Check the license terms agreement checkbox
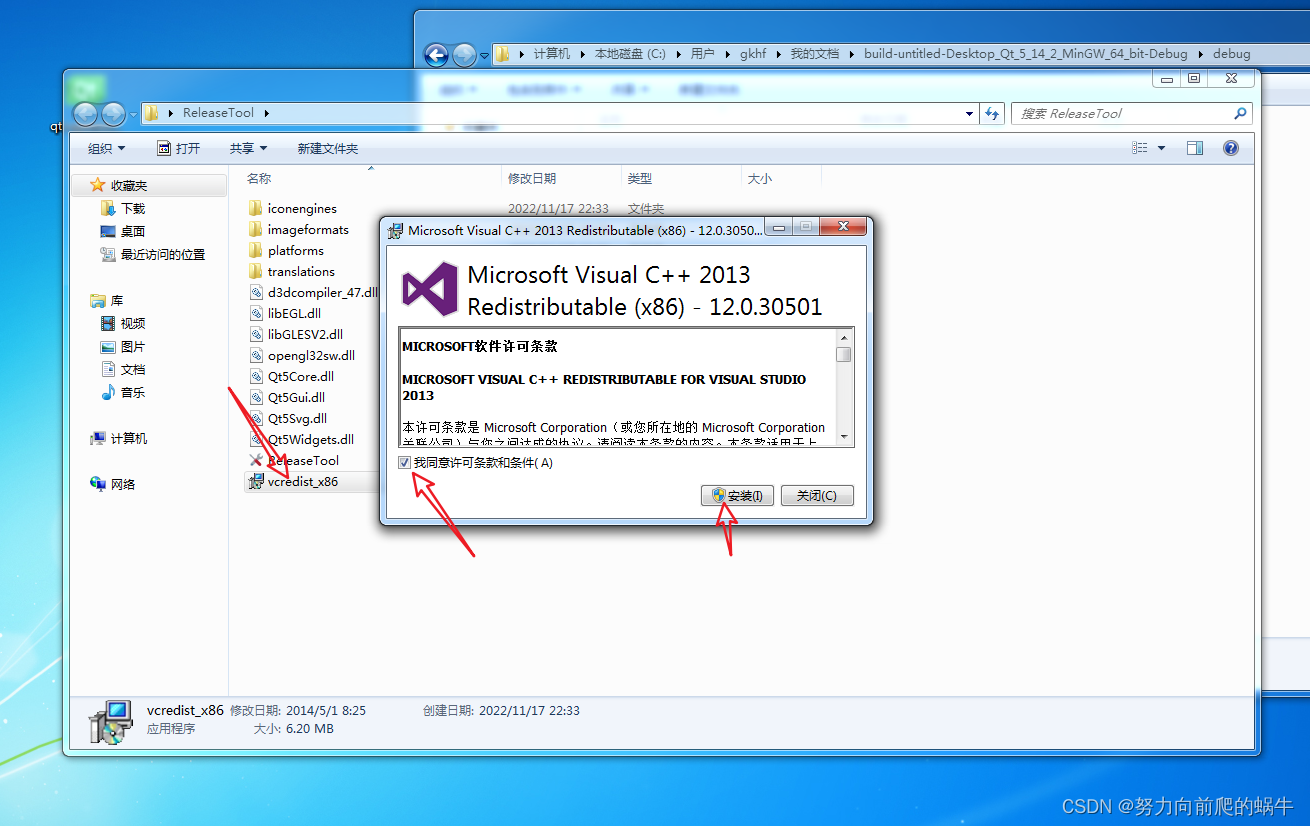 tap(404, 463)
